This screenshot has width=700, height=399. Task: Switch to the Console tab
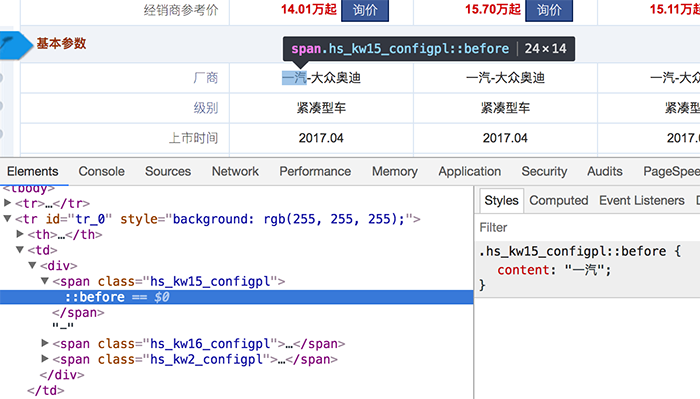coord(101,171)
